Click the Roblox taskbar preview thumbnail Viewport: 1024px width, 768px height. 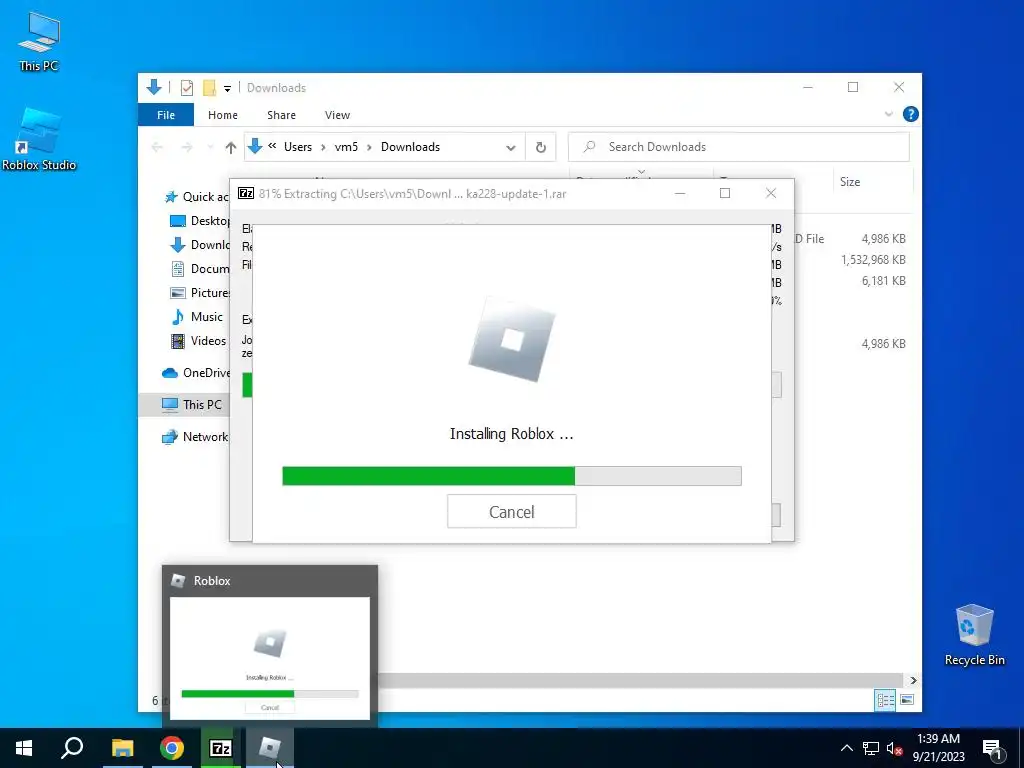pos(270,658)
